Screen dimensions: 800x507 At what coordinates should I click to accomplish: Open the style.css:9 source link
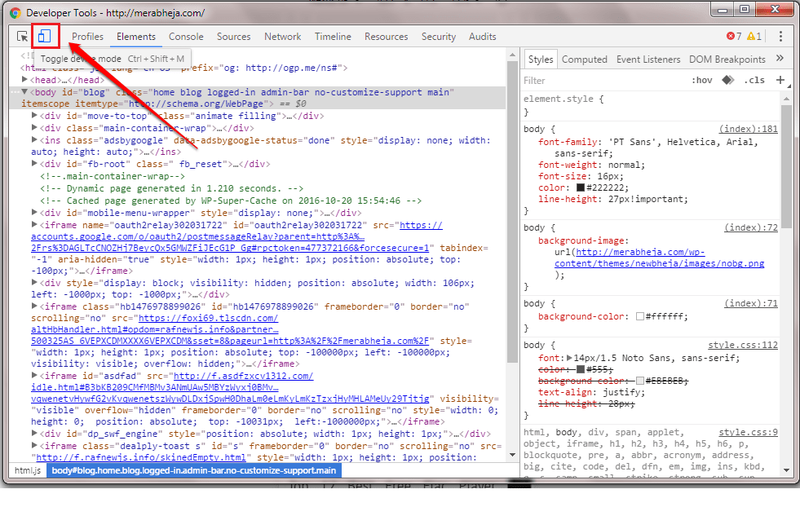748,433
